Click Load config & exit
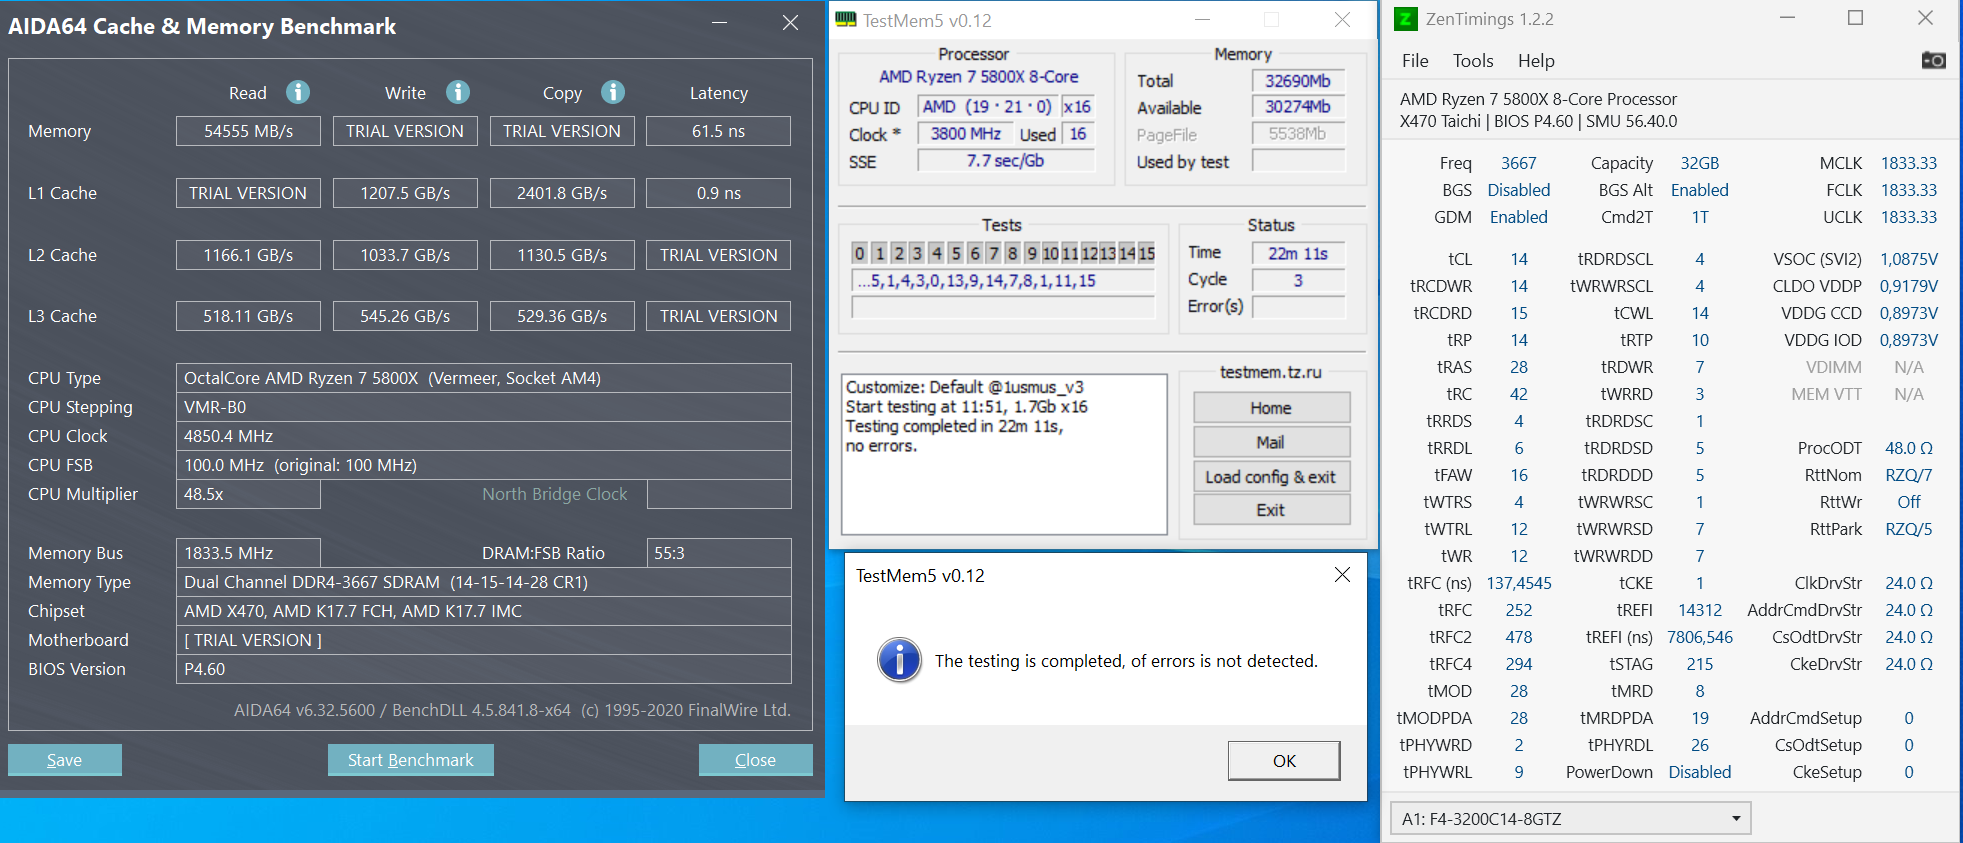Screen dimensions: 1963x843 click(x=1271, y=477)
